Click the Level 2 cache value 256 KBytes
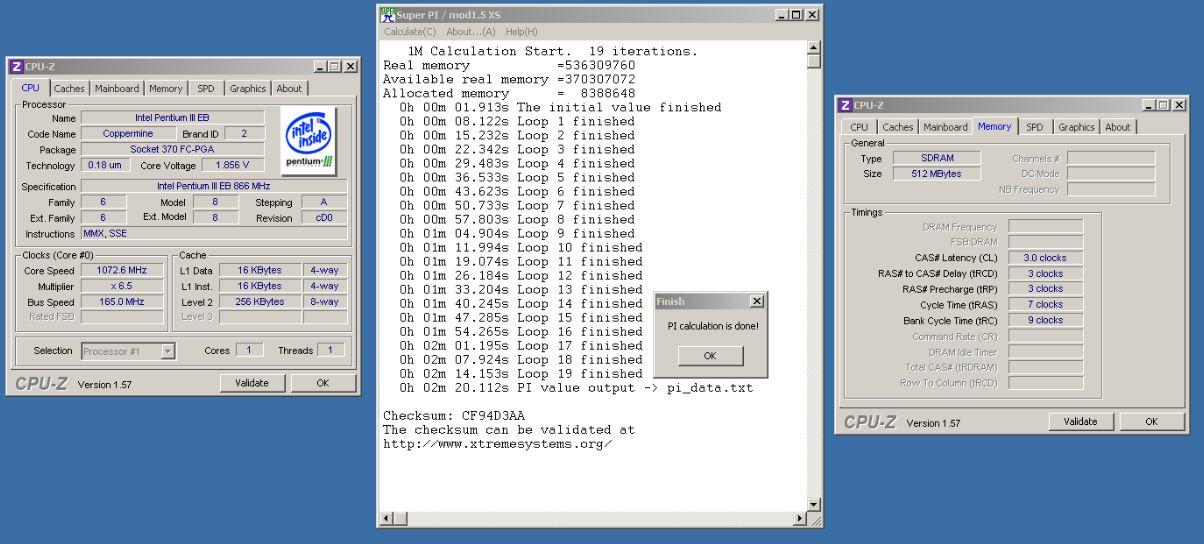This screenshot has height=544, width=1204. pos(258,301)
